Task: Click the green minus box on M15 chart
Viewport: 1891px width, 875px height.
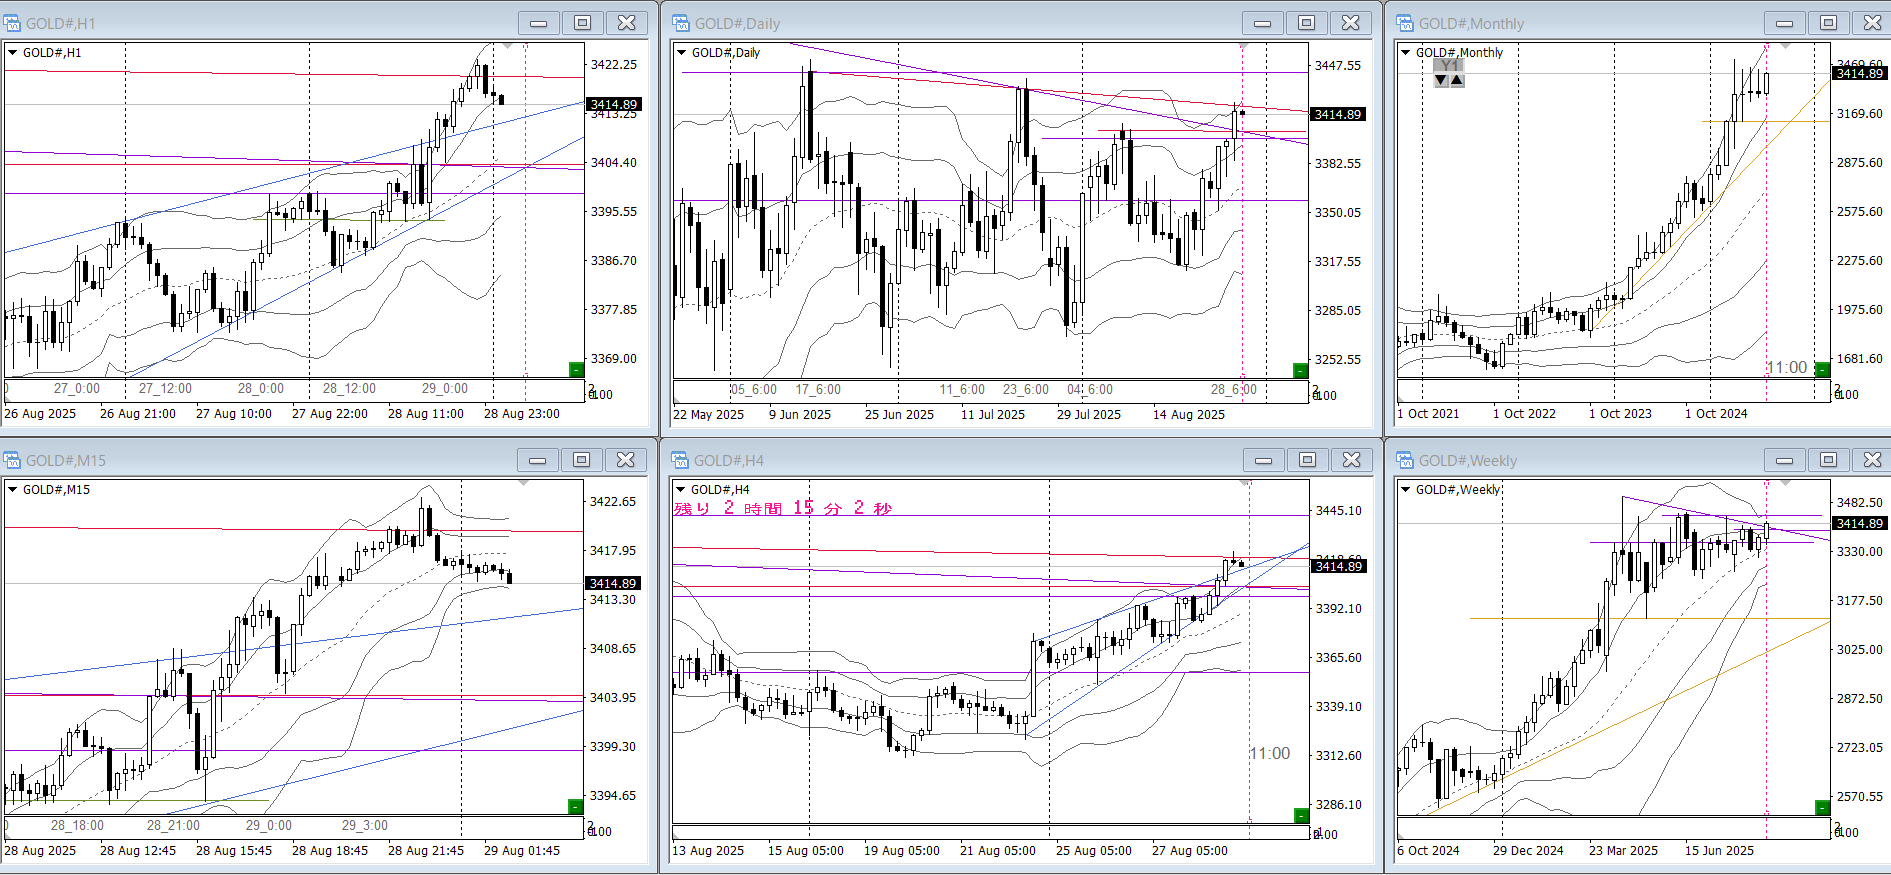Action: click(x=575, y=807)
